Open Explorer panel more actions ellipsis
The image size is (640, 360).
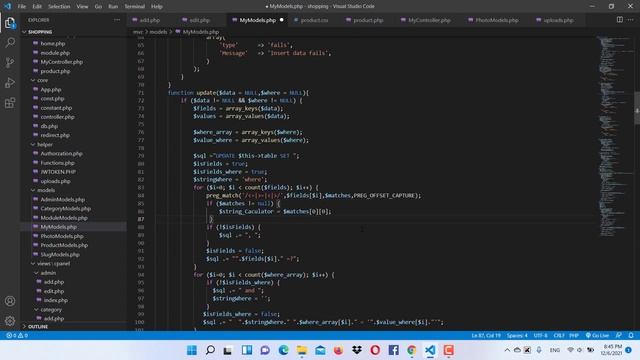(117, 20)
